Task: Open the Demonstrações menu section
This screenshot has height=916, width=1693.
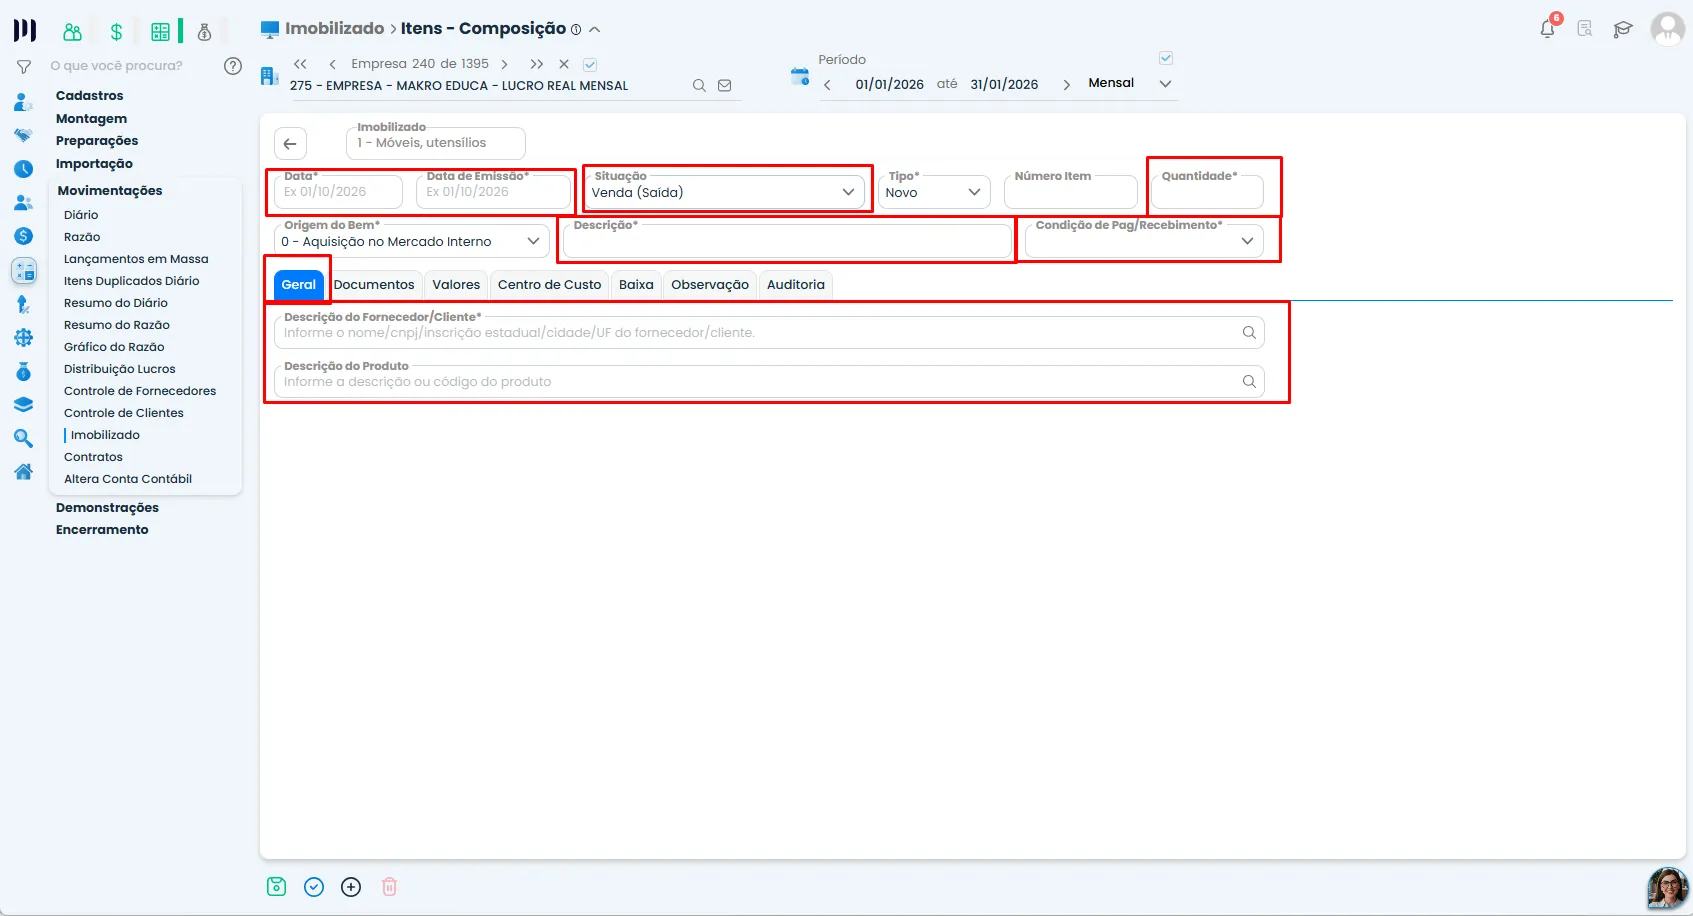Action: point(107,508)
